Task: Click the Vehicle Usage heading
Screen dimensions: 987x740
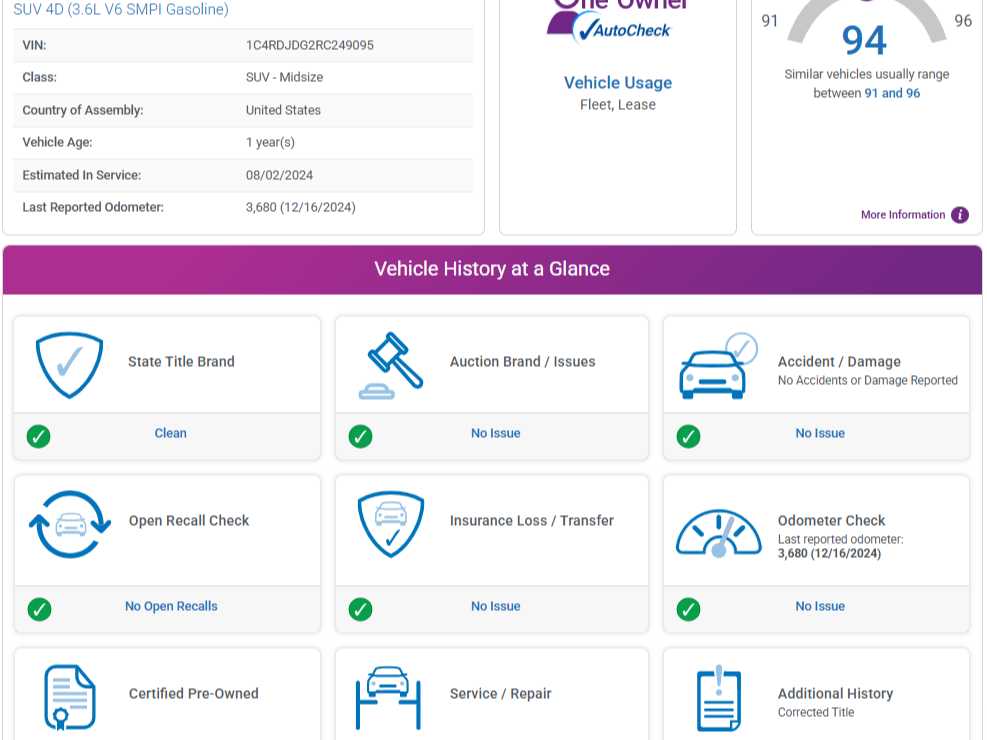Action: pyautogui.click(x=618, y=83)
